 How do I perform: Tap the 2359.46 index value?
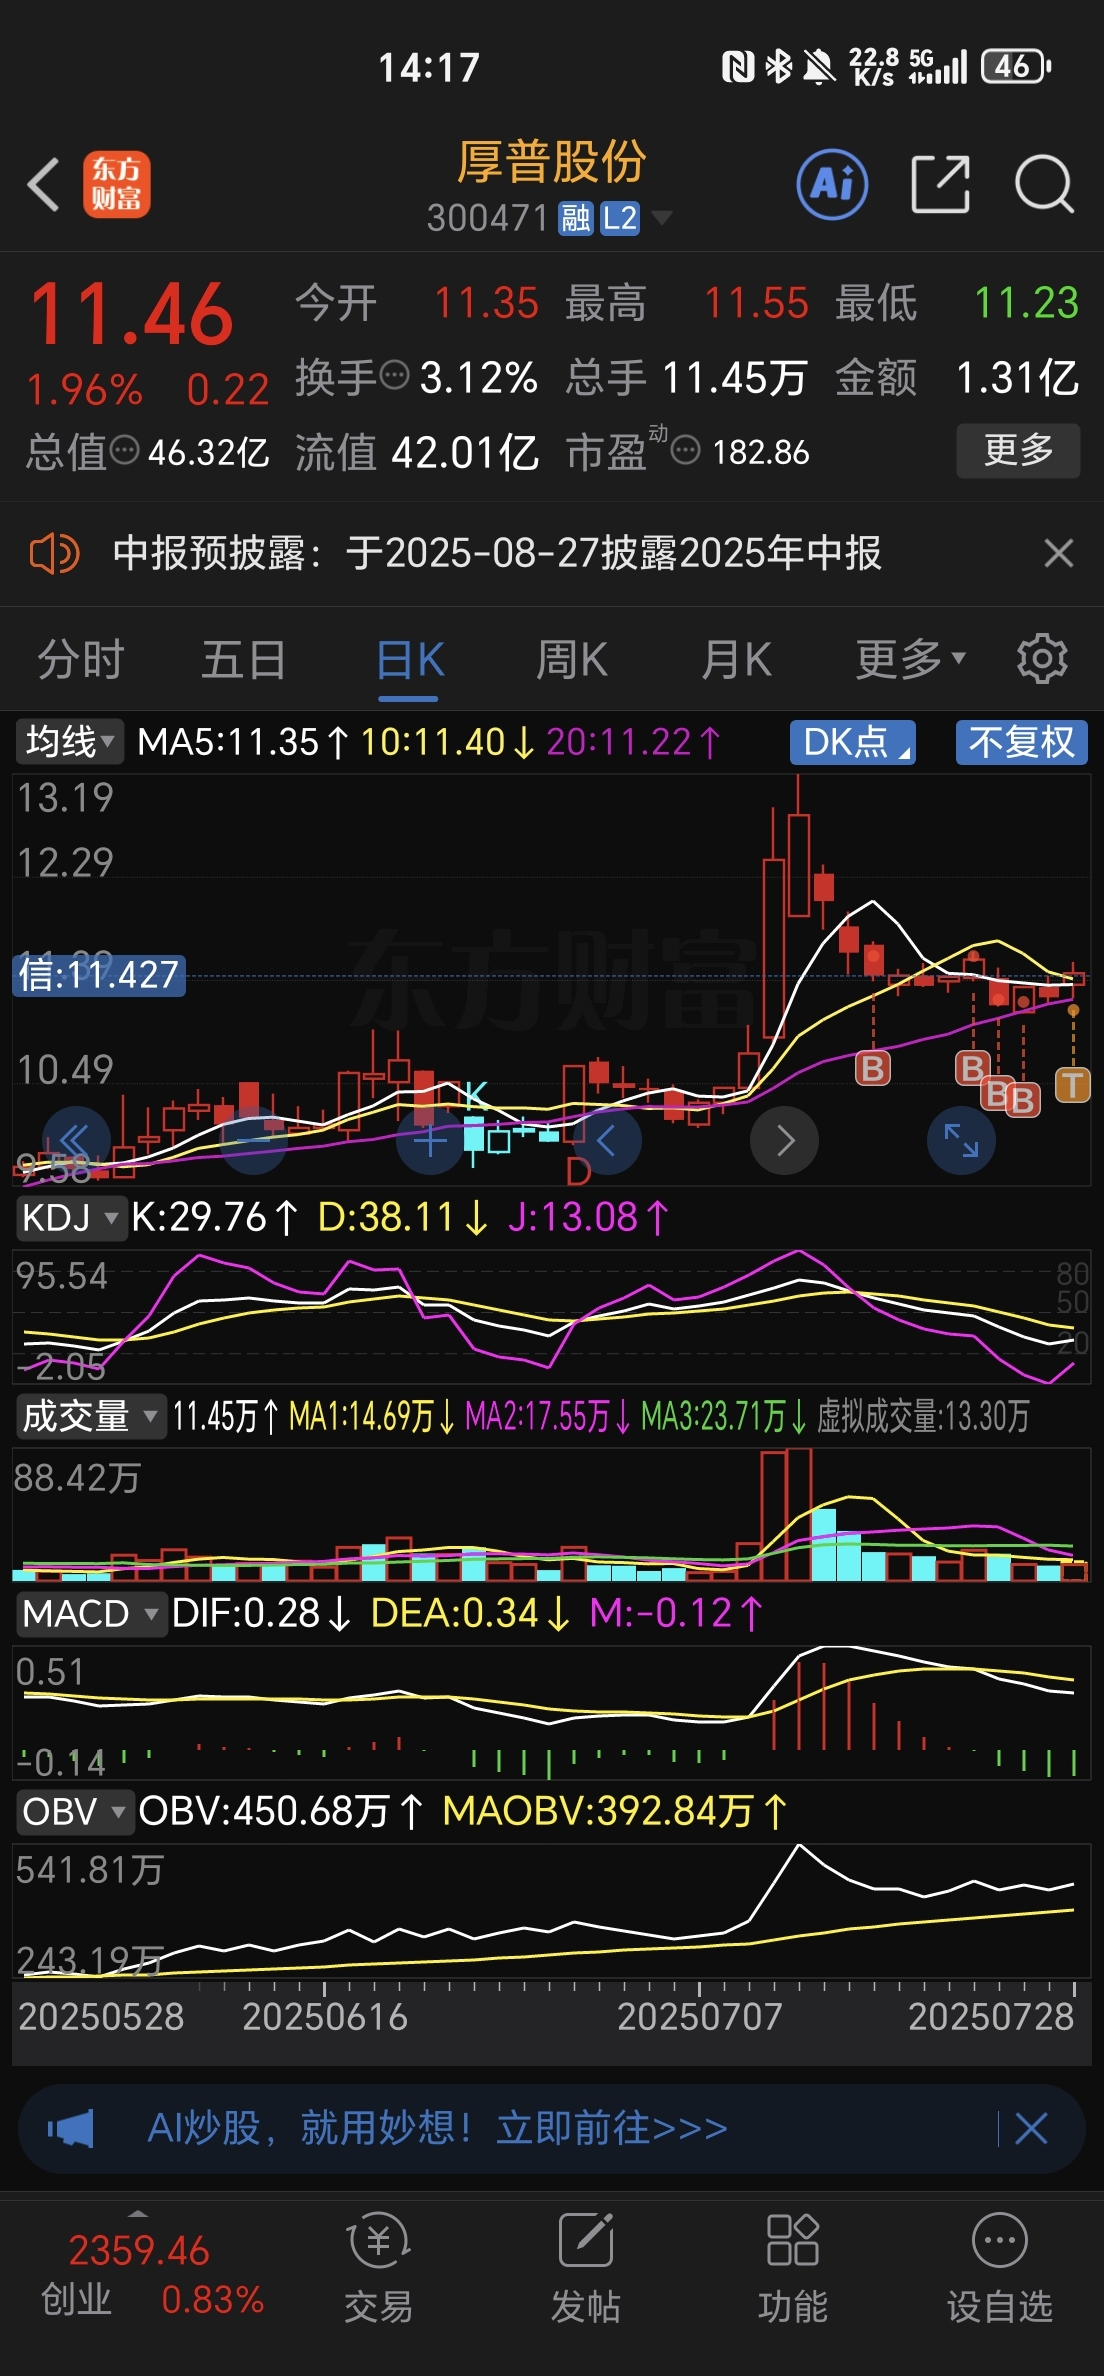coord(139,2251)
